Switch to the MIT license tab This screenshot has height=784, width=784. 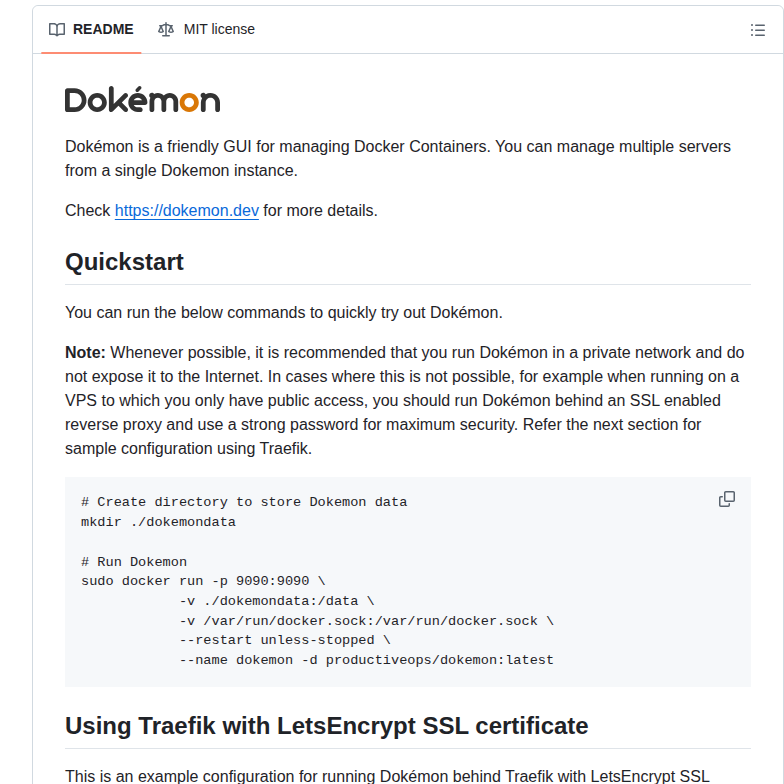click(x=206, y=30)
